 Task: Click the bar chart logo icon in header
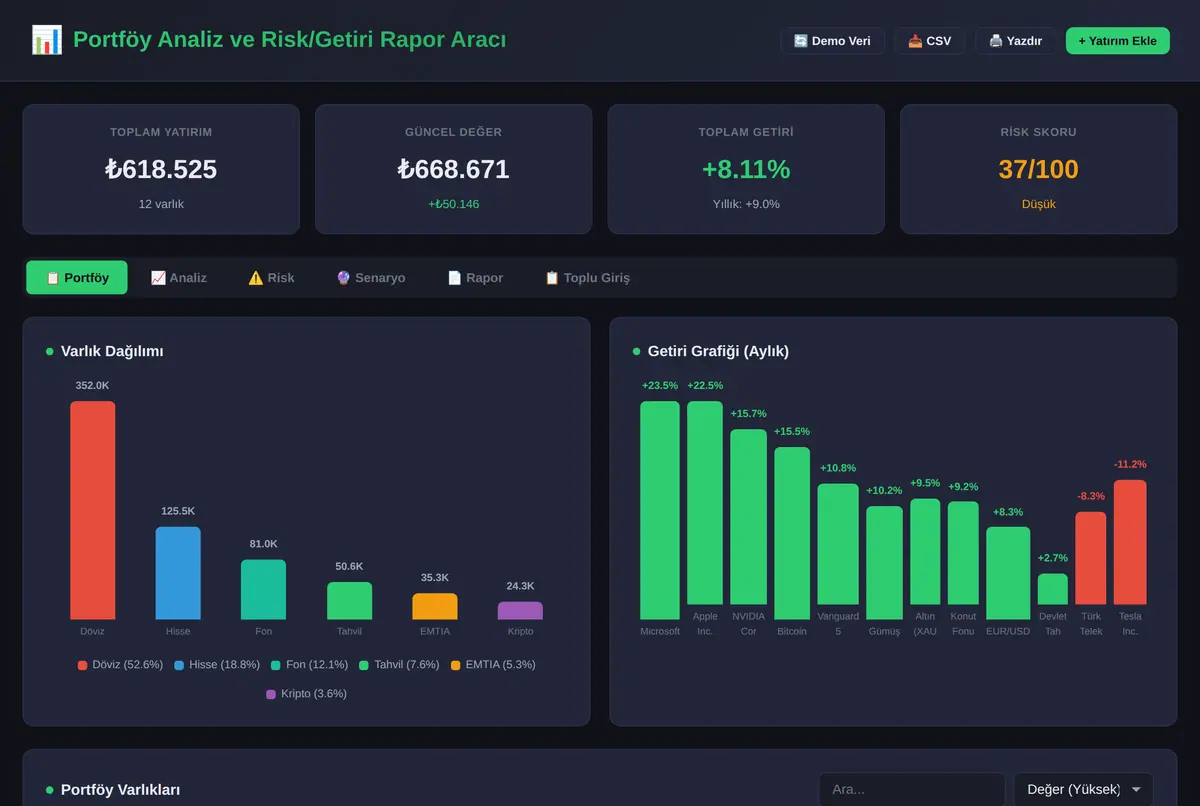47,40
